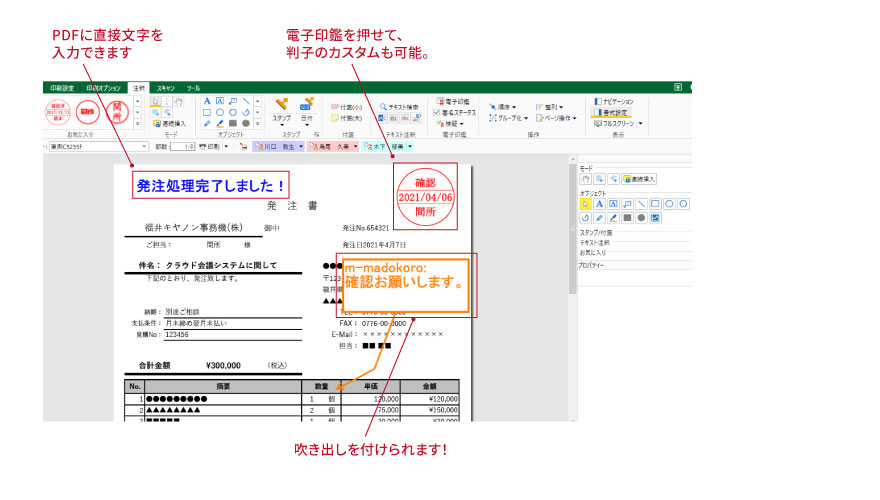This screenshot has height=500, width=880.
Task: Toggle 連続挿入 in the side panel
Action: [639, 179]
